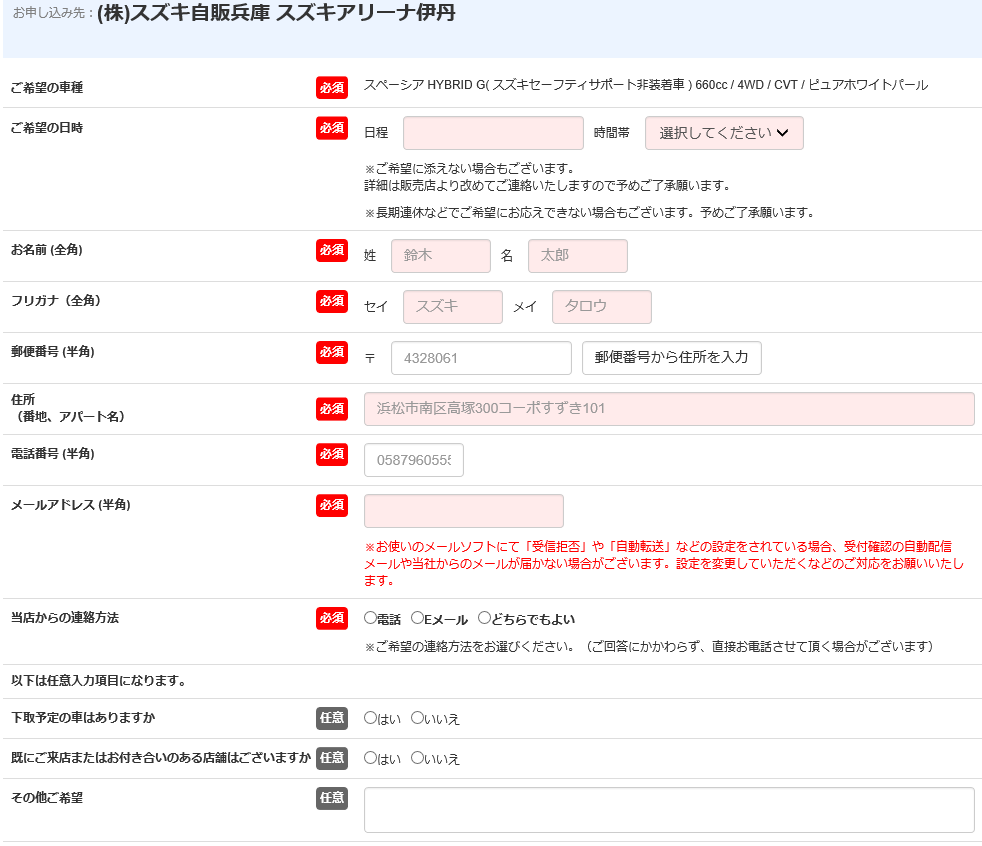This screenshot has width=982, height=846.
Task: Click the 郵便番号 postal code field
Action: coord(481,358)
